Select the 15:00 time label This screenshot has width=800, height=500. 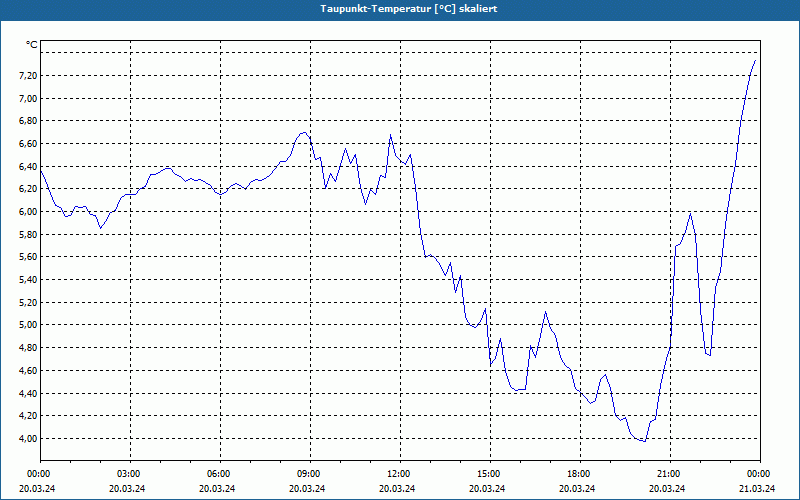click(x=490, y=474)
